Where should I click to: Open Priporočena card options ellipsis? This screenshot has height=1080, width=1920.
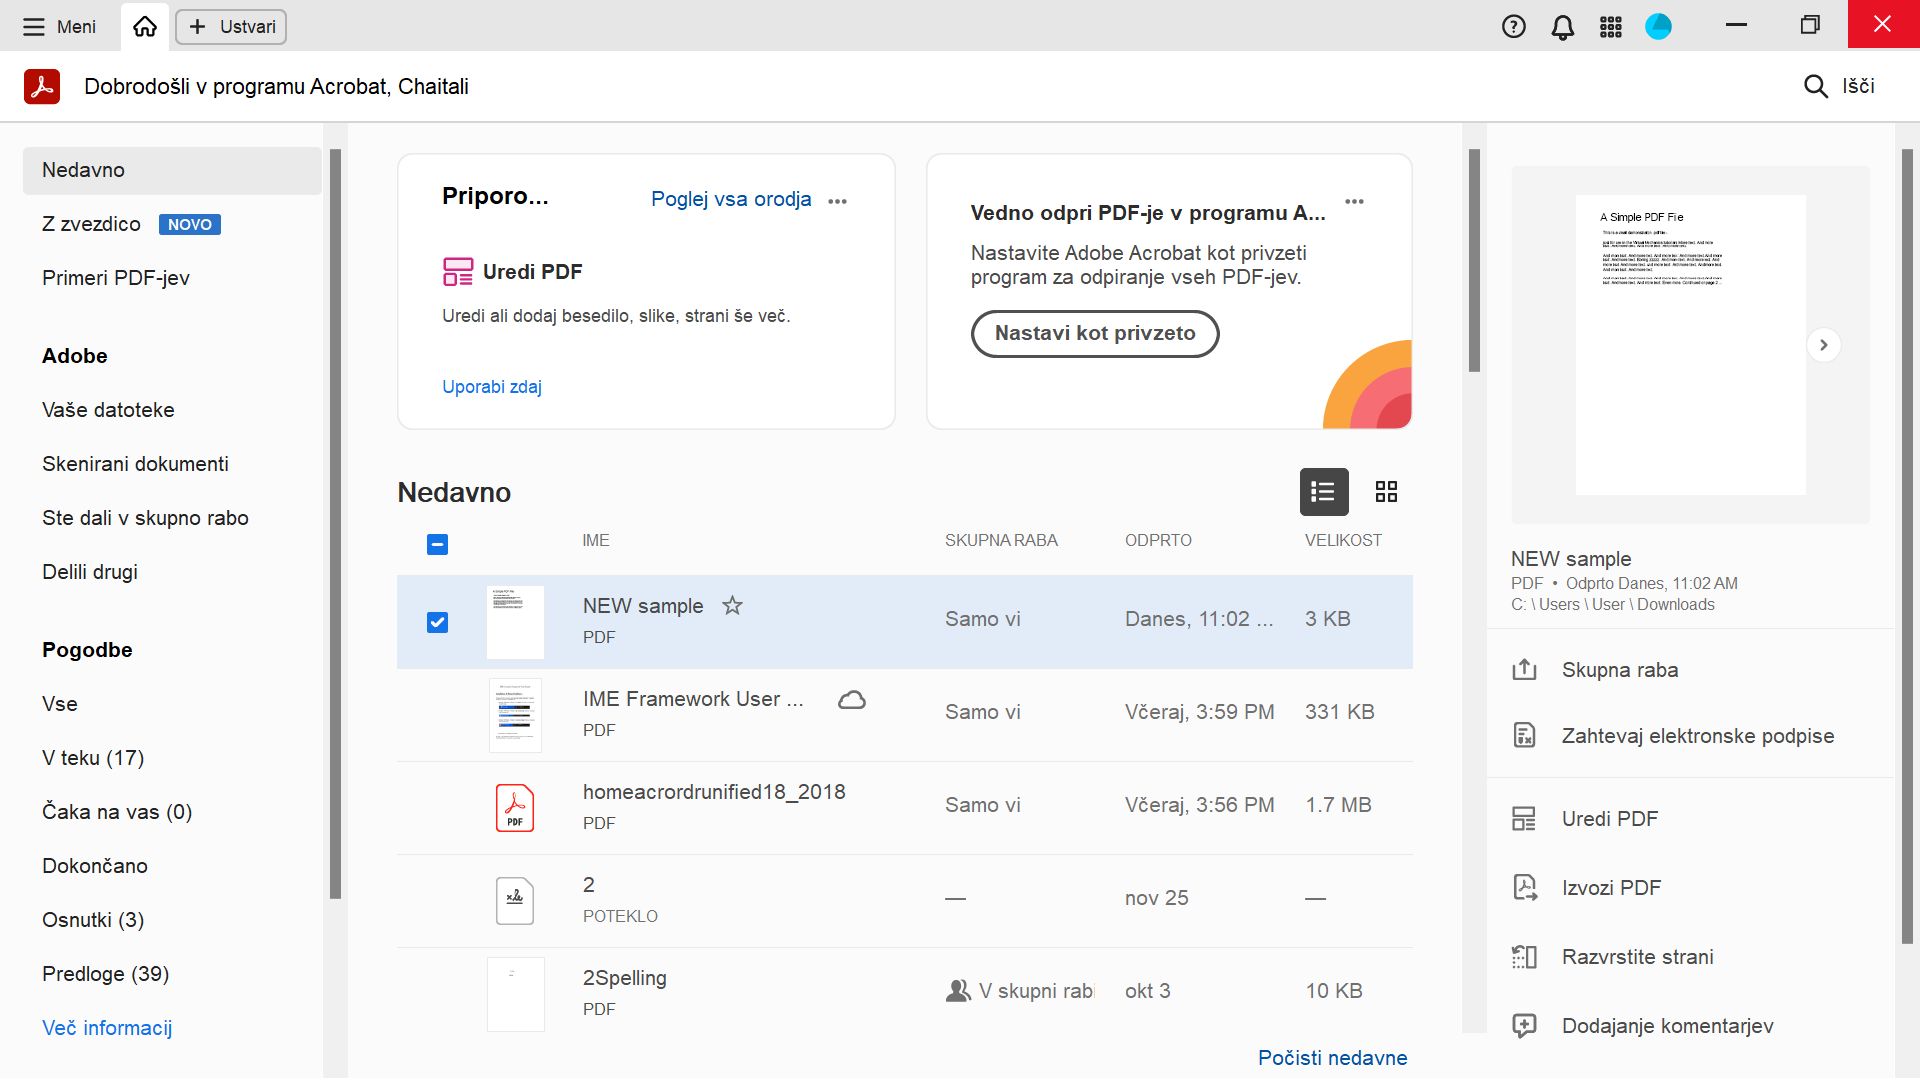837,201
